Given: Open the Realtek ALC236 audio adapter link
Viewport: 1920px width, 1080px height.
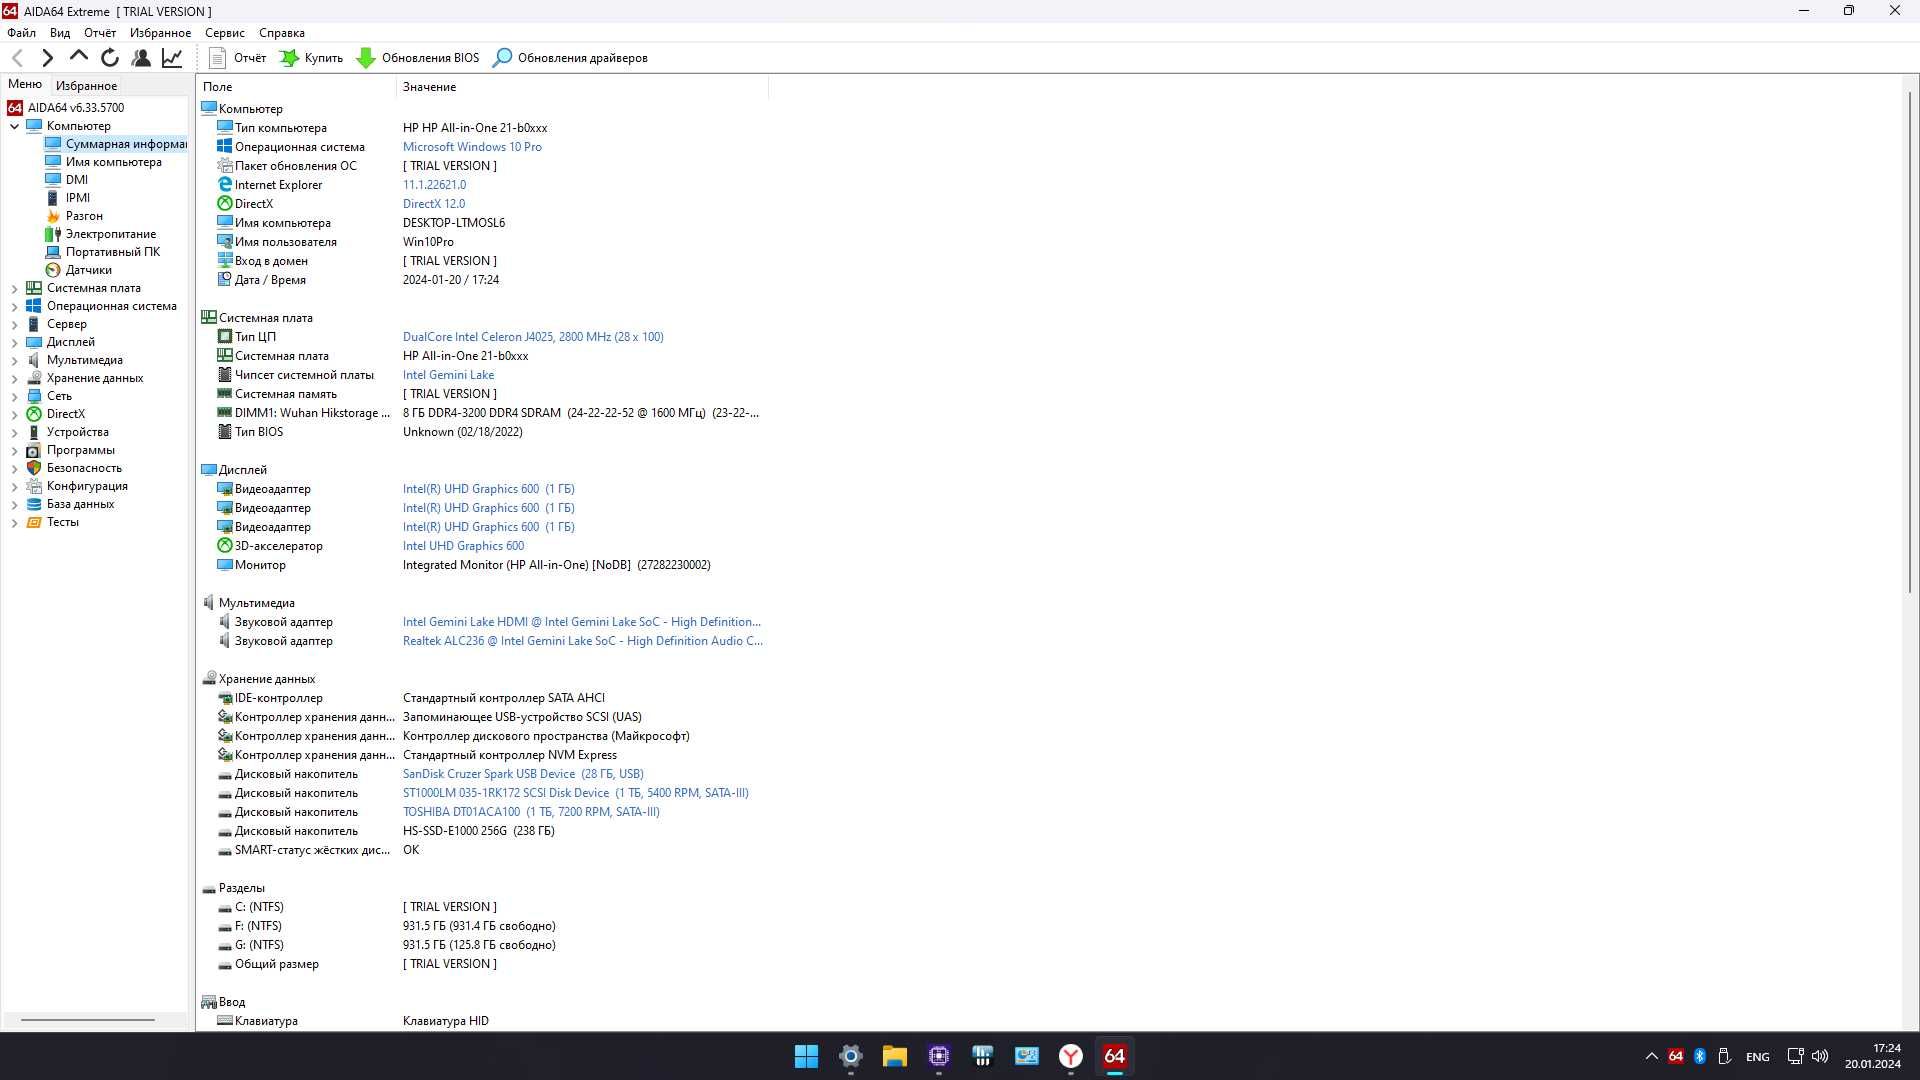Looking at the screenshot, I should [582, 641].
